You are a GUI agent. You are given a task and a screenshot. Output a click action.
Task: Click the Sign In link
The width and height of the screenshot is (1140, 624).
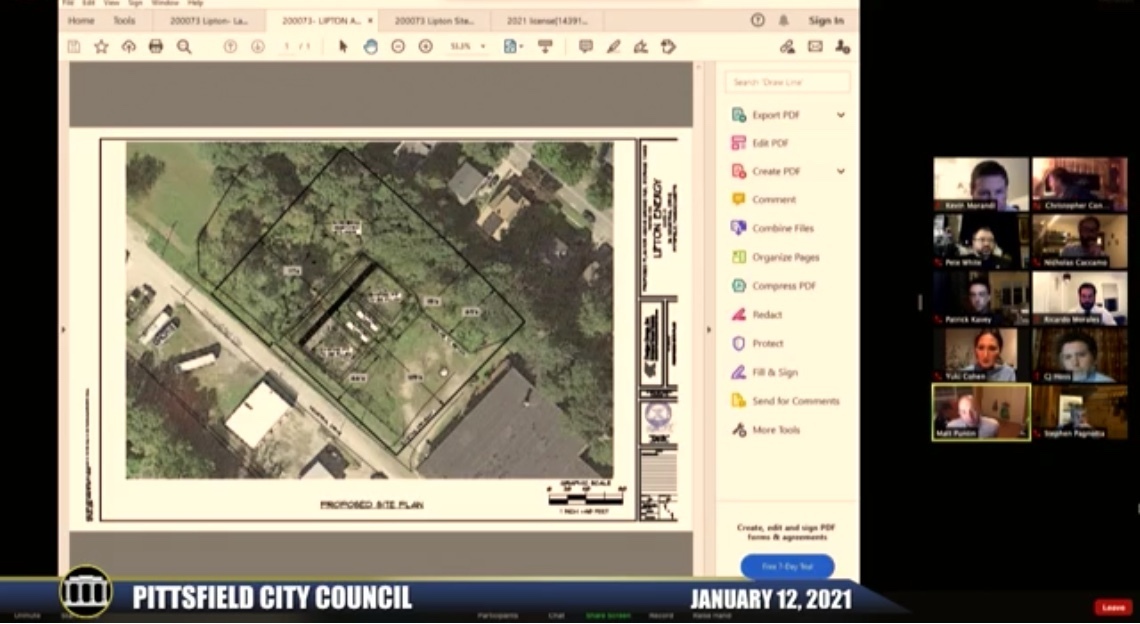tap(825, 20)
